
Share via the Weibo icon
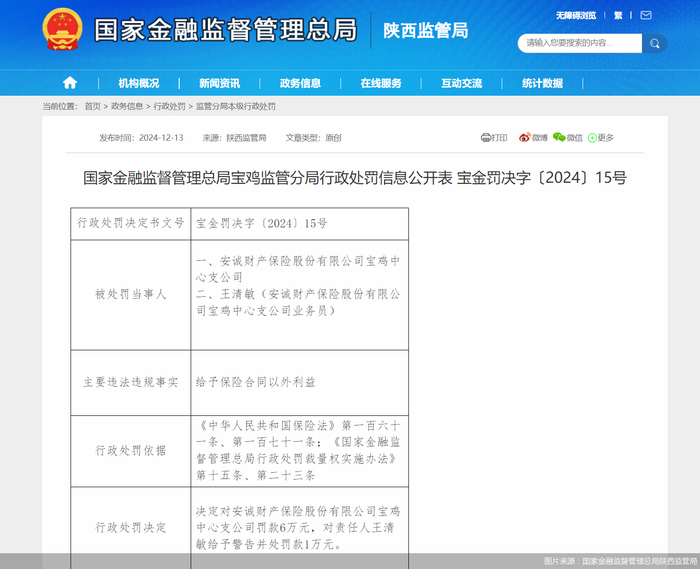(525, 137)
